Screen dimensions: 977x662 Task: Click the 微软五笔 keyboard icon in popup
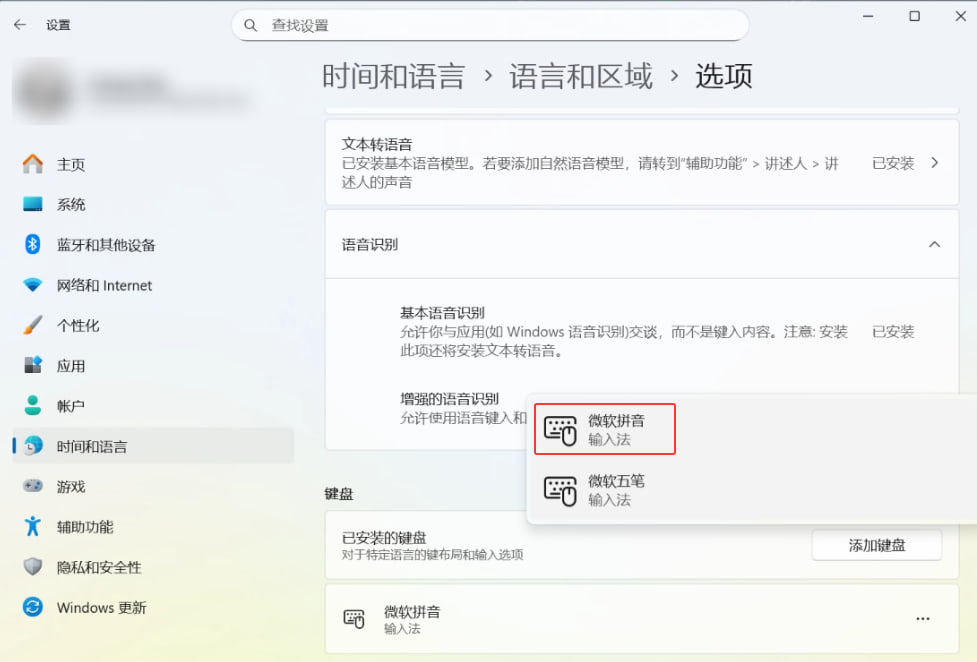point(560,491)
